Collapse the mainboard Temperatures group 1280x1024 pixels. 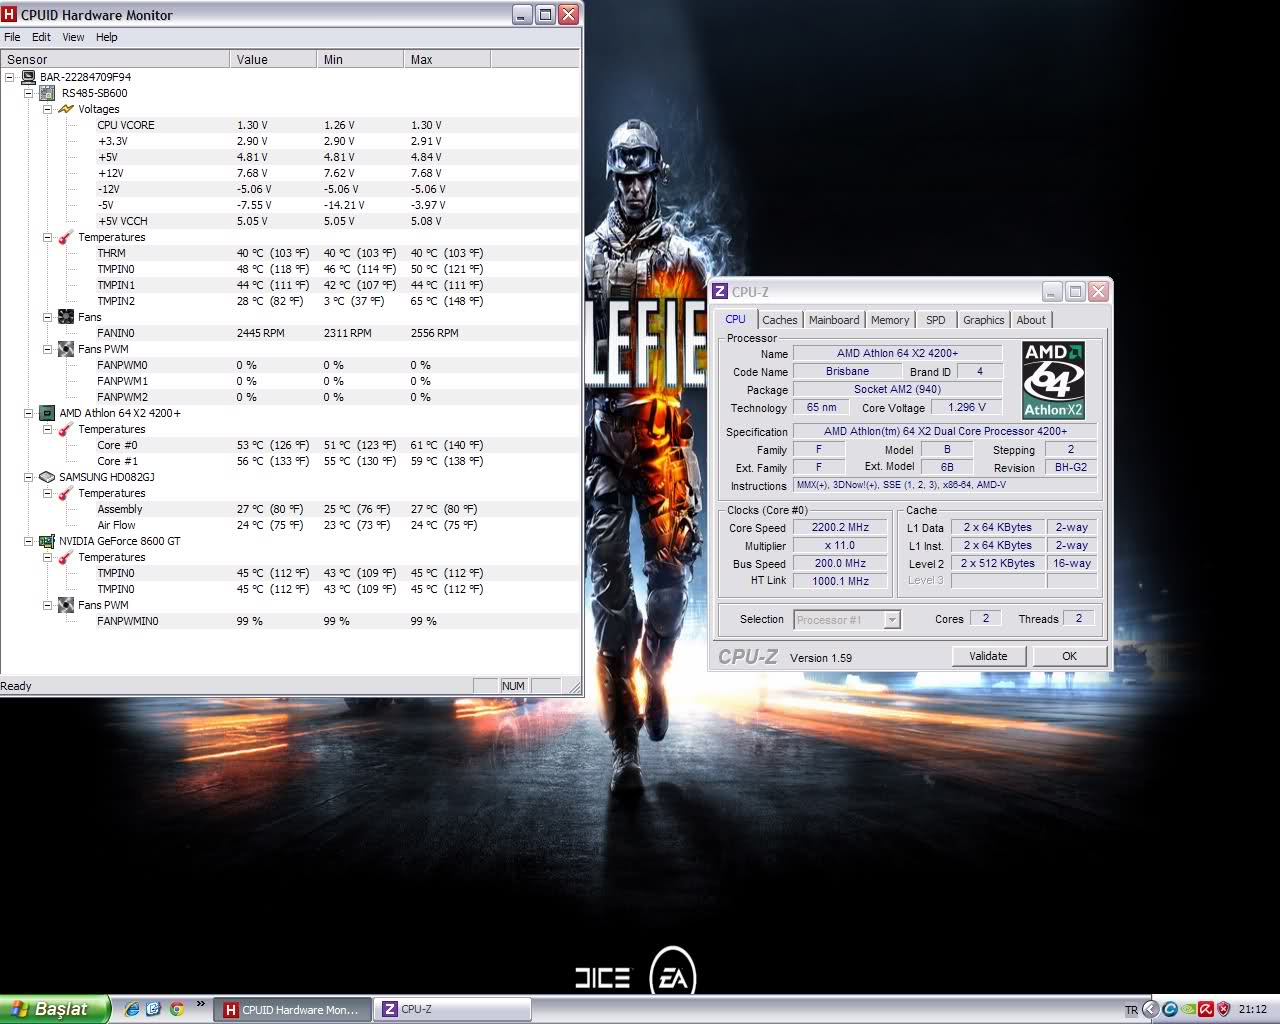tap(47, 237)
